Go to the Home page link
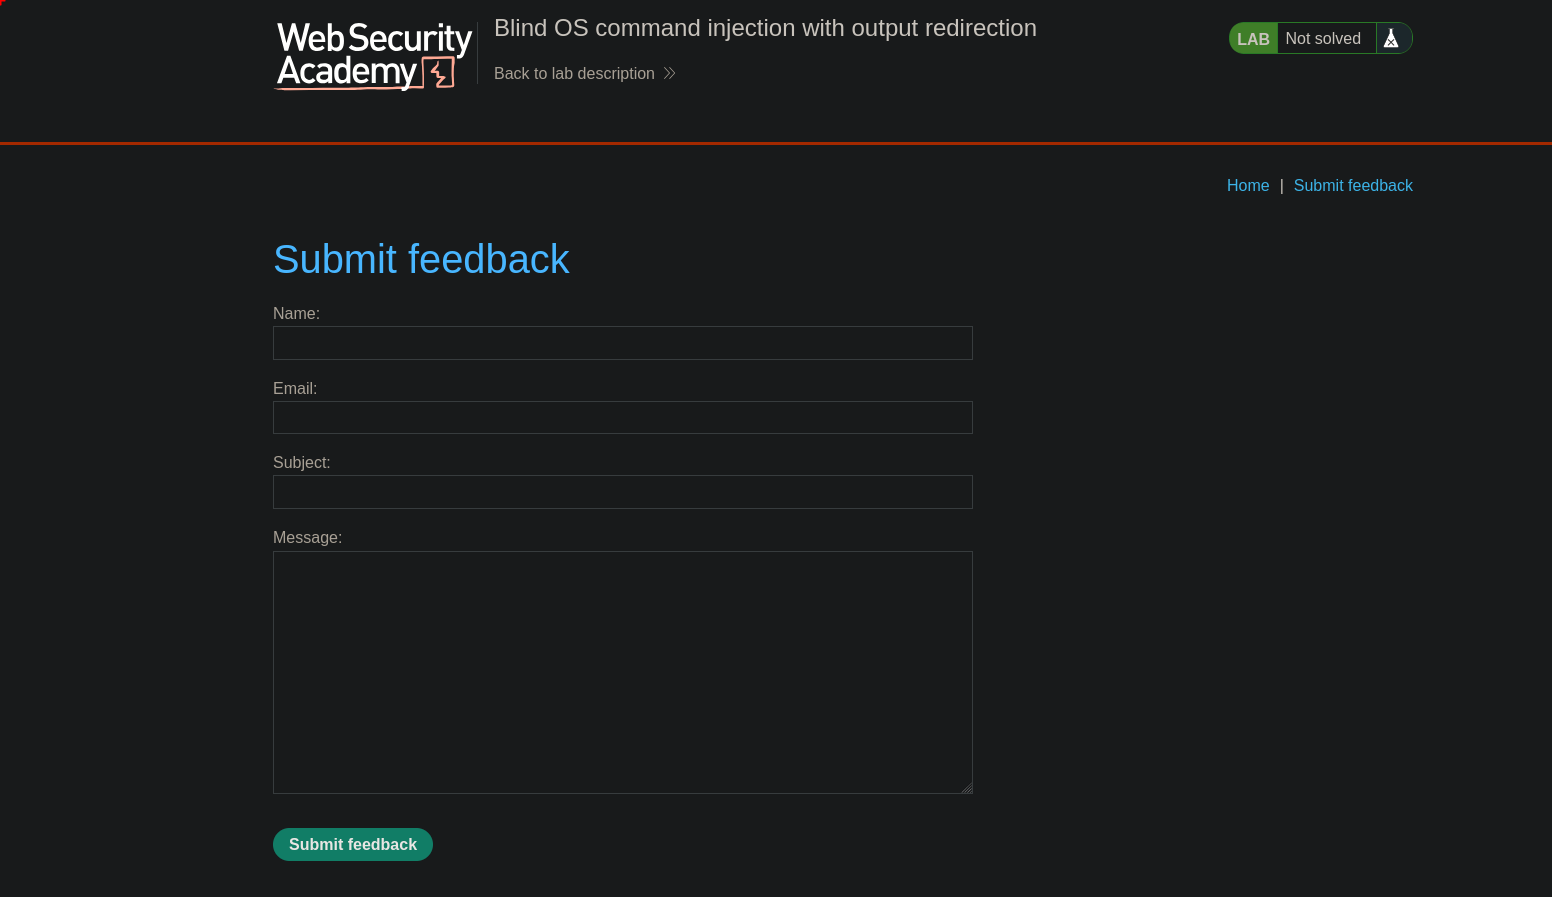 point(1248,186)
